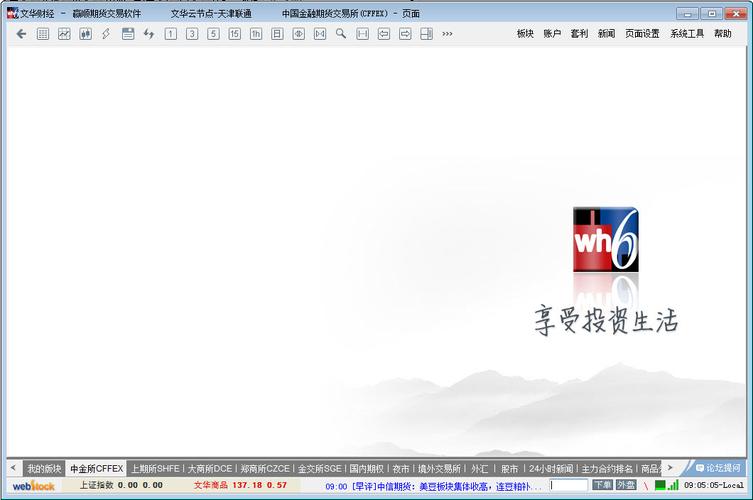Switch to the 夜市 tab

pos(401,468)
